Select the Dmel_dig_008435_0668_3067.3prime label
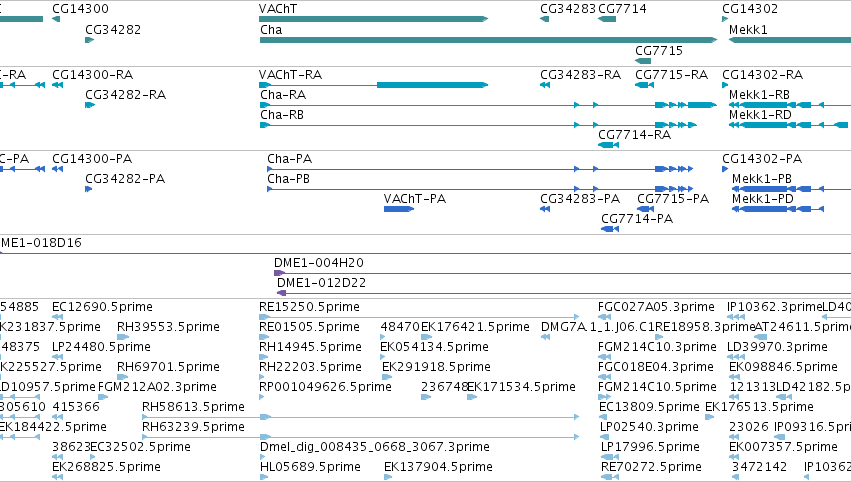The image size is (851, 482). (375, 447)
